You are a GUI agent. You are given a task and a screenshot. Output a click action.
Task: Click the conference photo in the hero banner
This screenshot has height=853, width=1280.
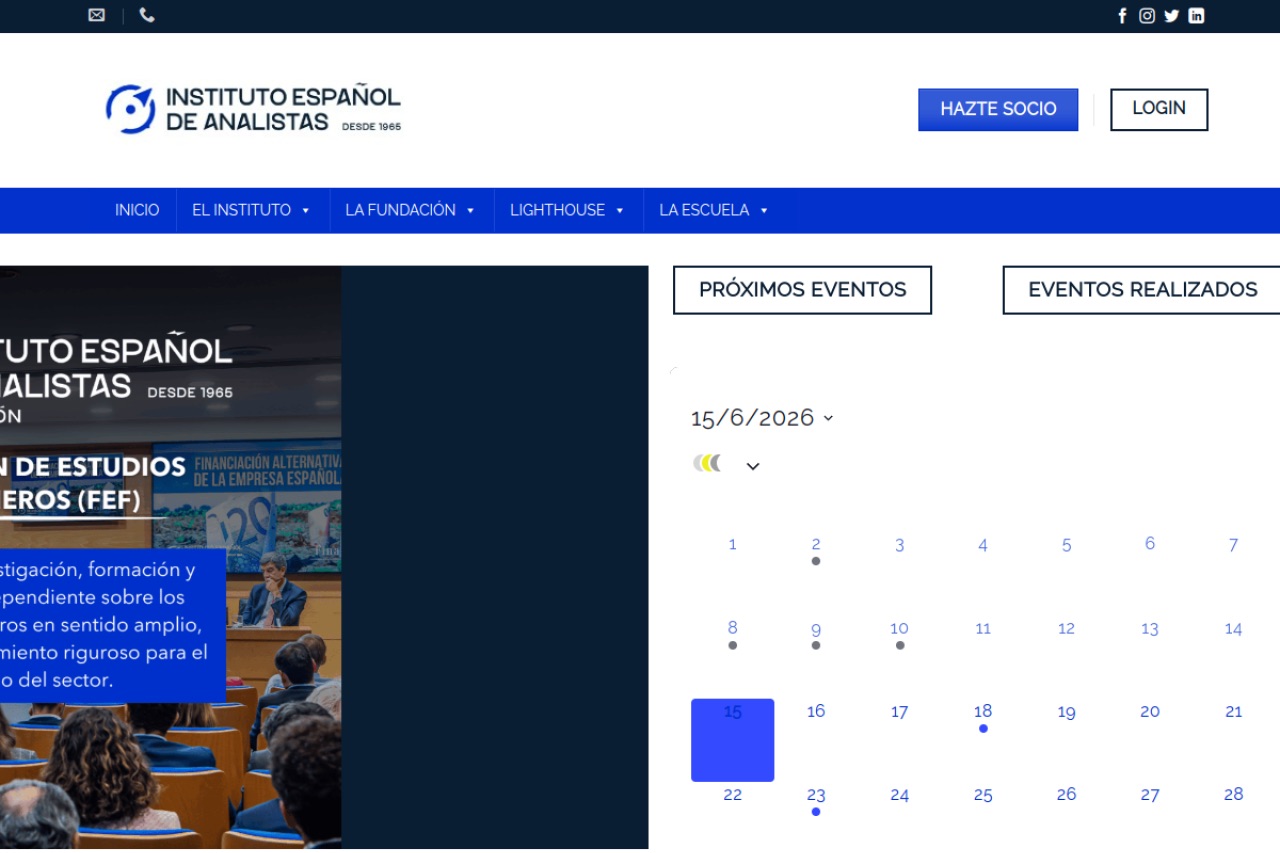pos(171,557)
